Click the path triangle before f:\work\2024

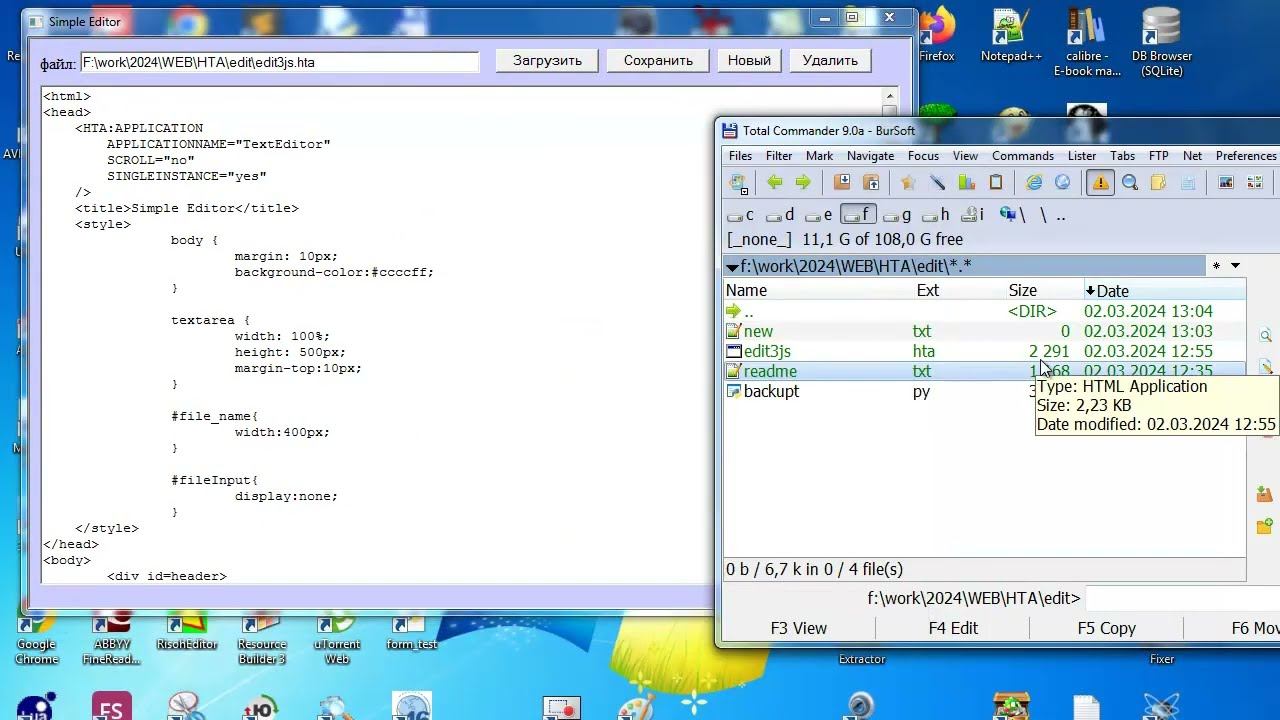pos(733,267)
